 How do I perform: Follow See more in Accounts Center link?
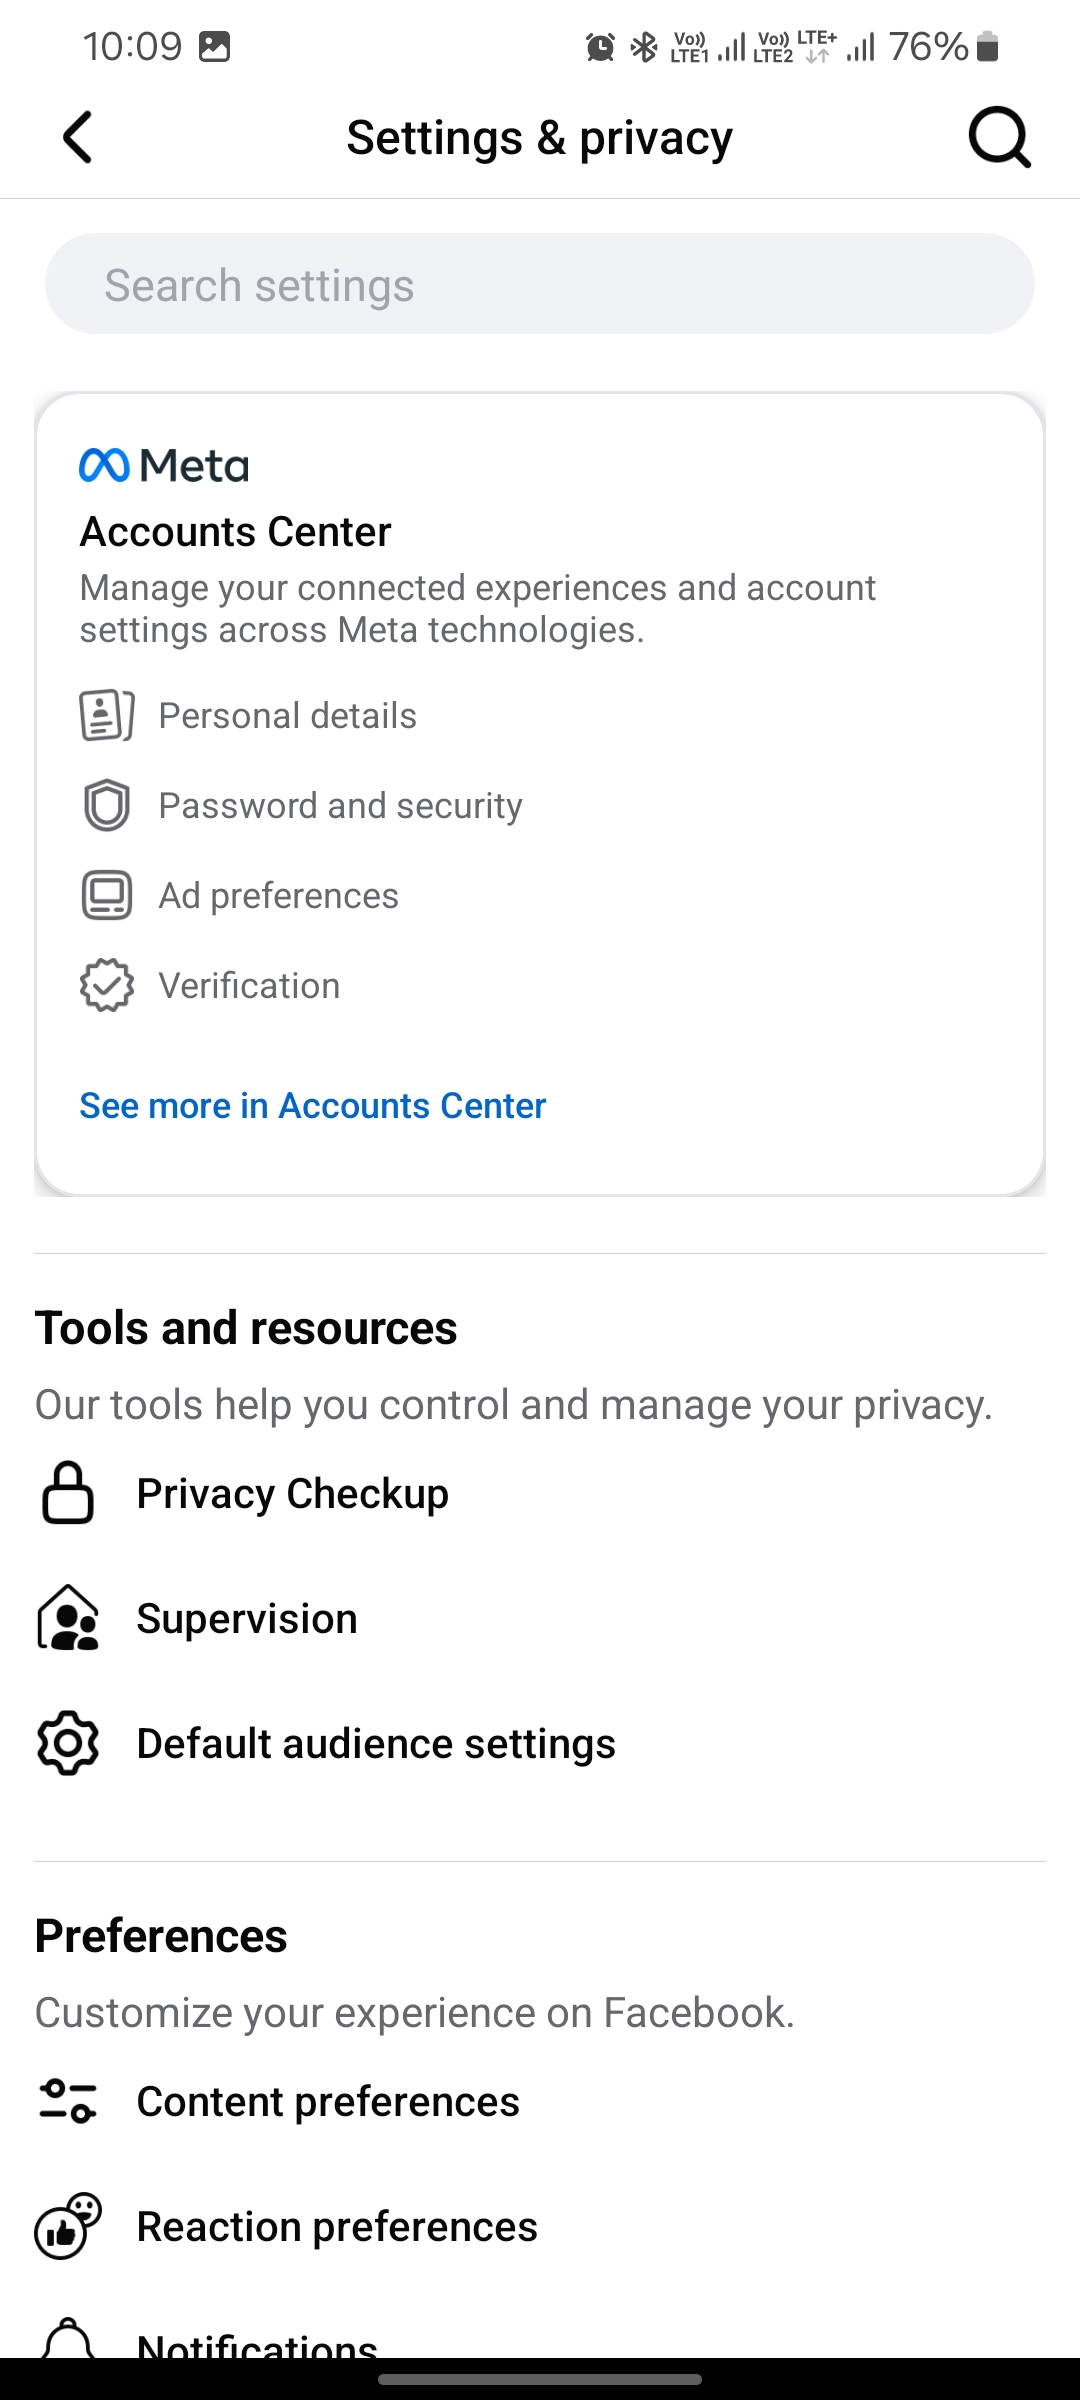313,1106
